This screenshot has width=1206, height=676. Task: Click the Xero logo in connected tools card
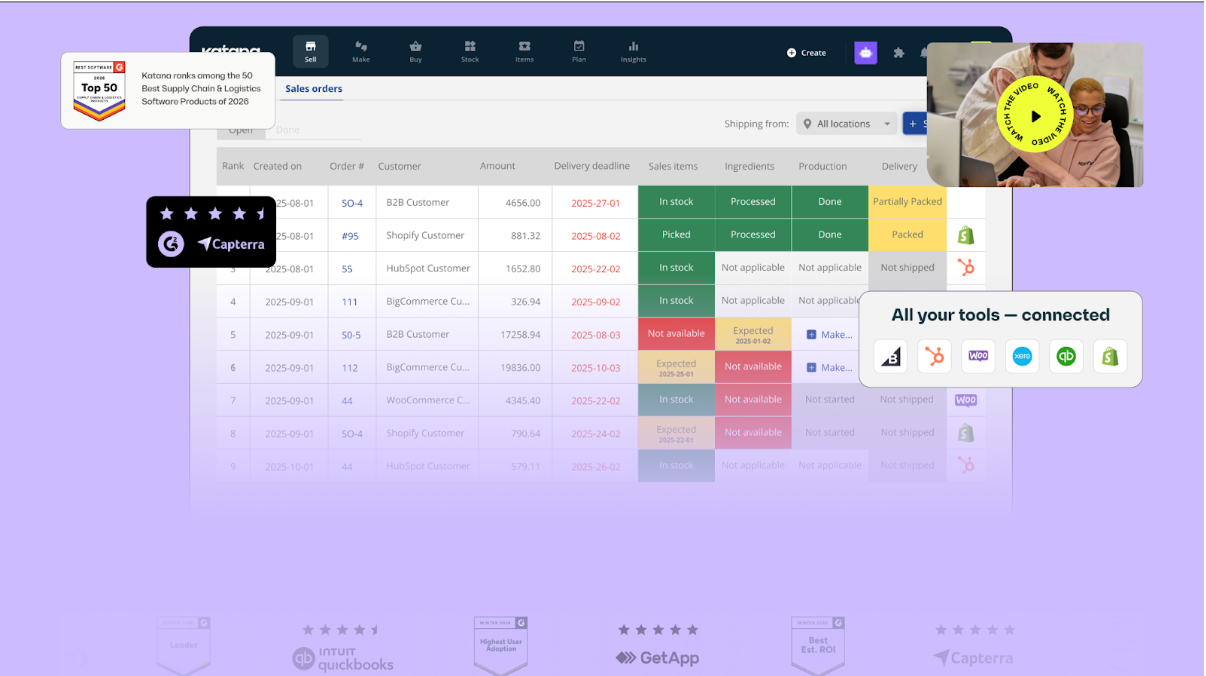(x=1022, y=356)
